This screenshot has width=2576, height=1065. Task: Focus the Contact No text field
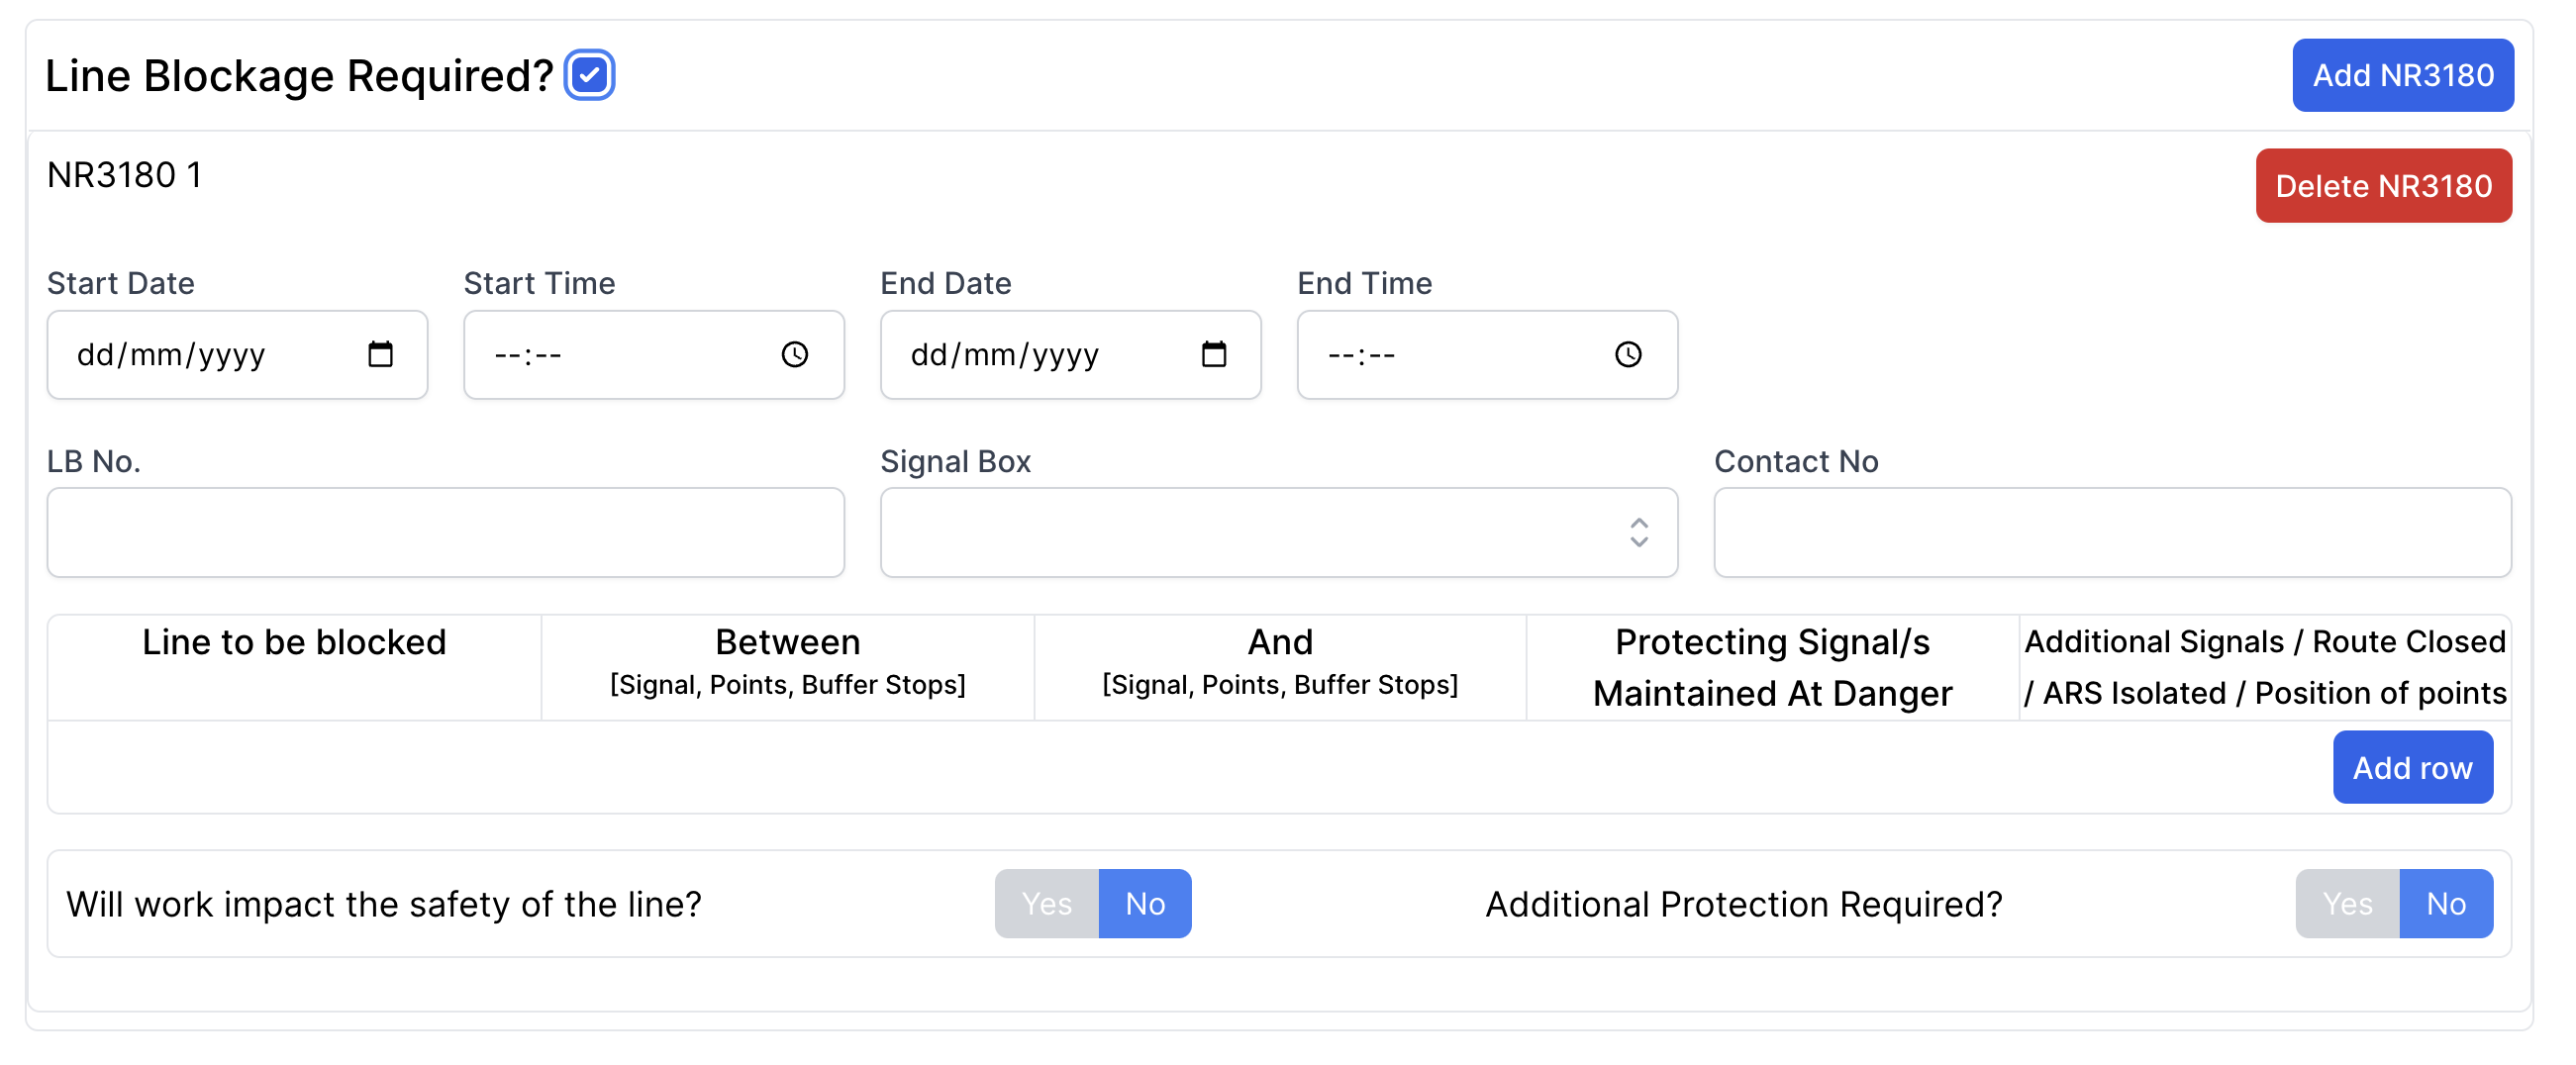point(2111,532)
